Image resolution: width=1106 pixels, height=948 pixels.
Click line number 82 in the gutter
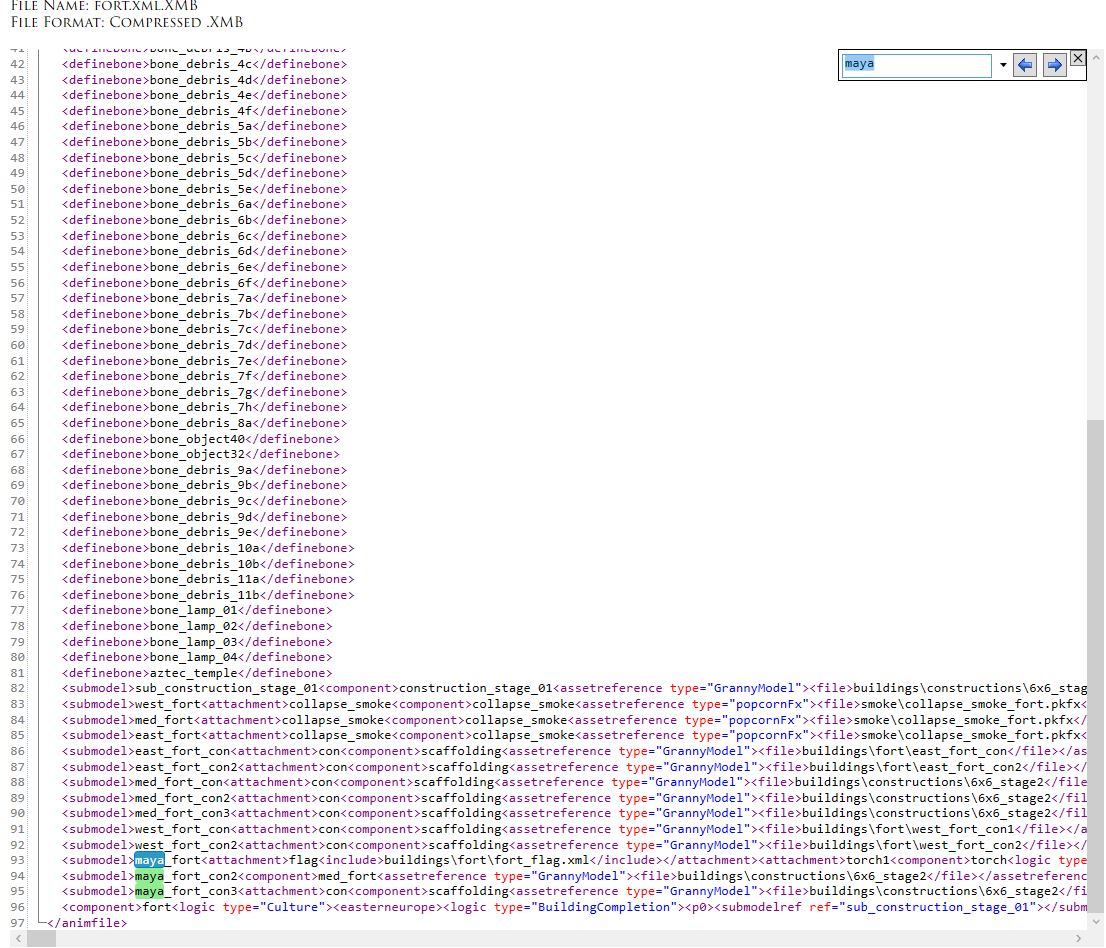pos(17,688)
